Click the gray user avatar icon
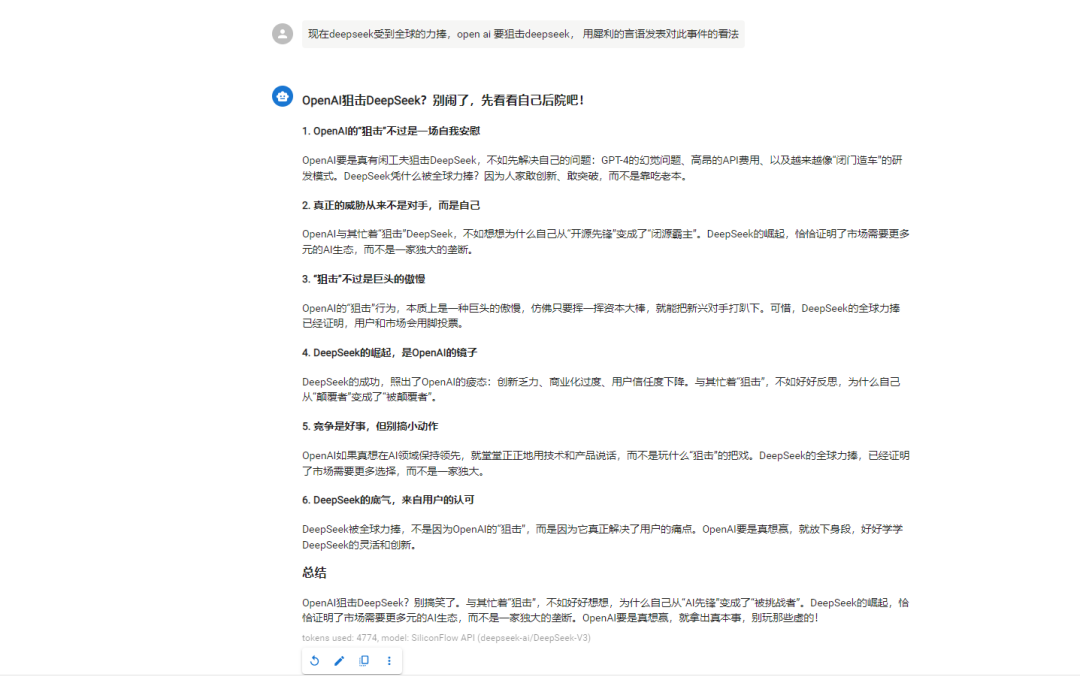The height and width of the screenshot is (677, 1080). click(x=282, y=34)
